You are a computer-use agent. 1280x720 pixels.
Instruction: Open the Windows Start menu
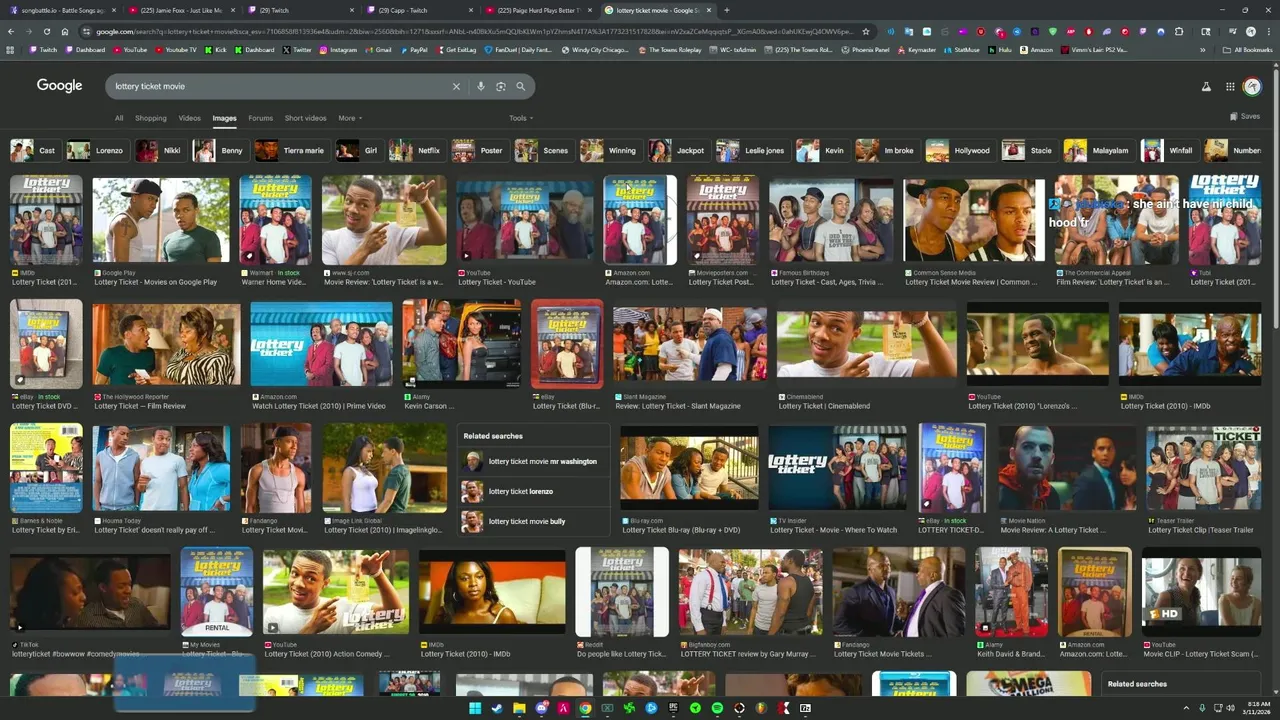point(476,708)
